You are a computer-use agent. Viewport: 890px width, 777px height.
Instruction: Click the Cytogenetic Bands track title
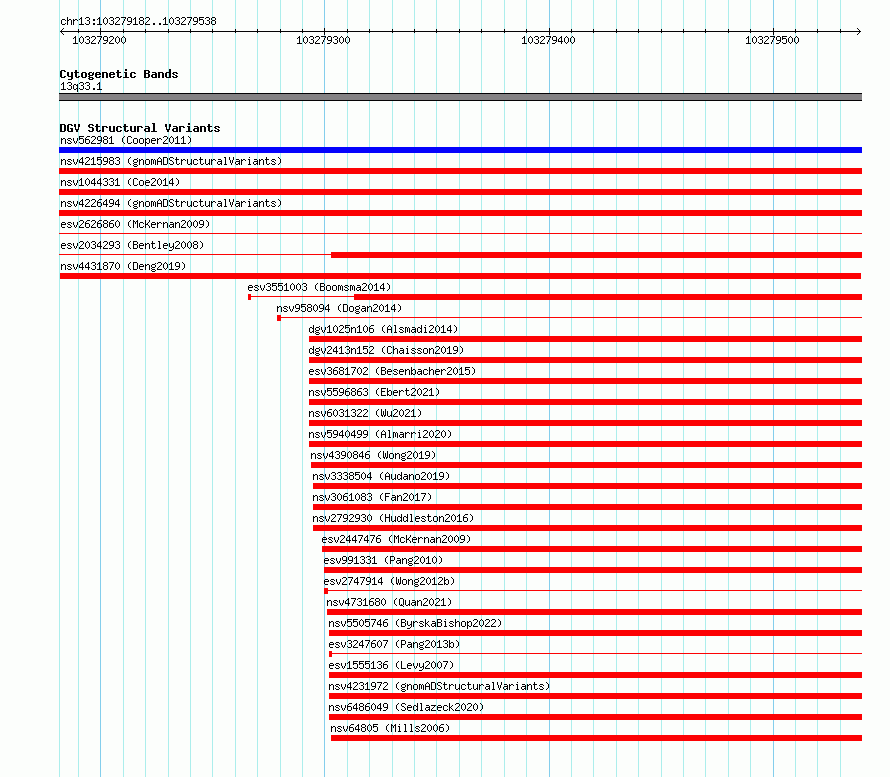click(x=119, y=74)
